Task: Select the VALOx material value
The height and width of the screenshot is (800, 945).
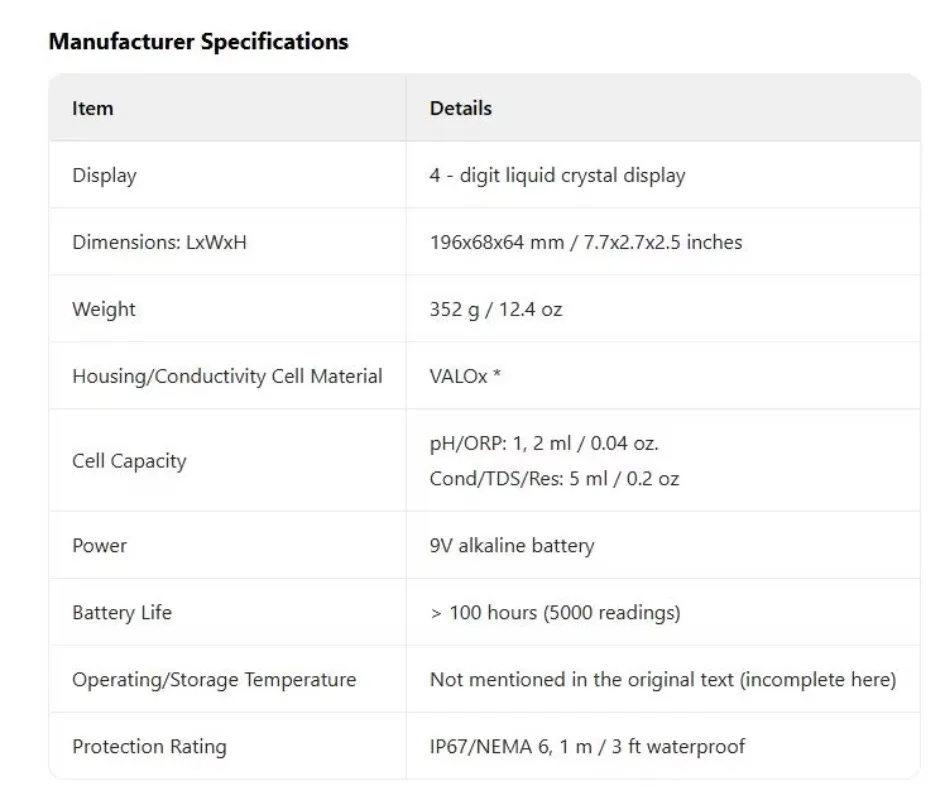Action: [x=465, y=376]
